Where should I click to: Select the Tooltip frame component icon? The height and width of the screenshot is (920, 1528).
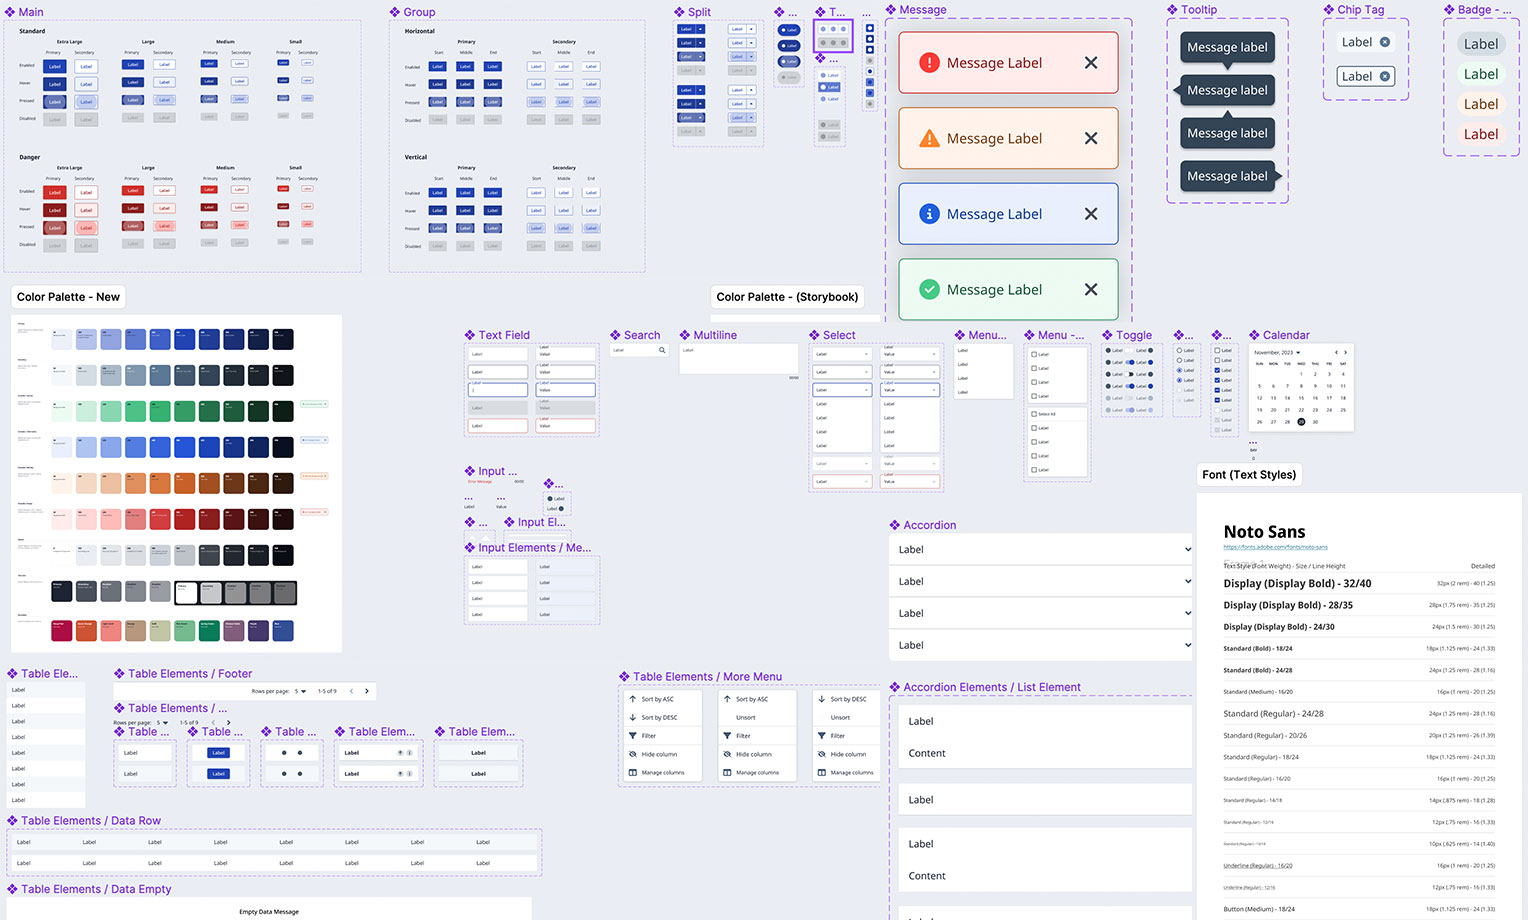point(1173,10)
